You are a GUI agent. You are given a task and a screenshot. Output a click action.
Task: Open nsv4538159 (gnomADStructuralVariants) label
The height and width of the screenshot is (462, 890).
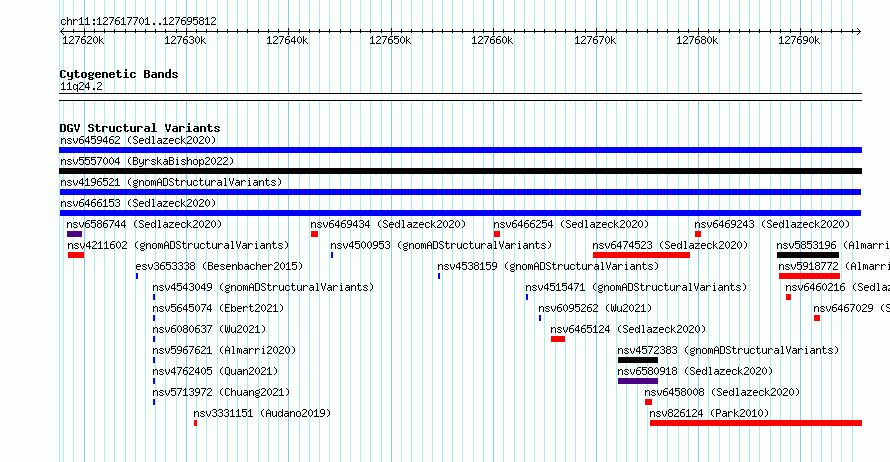pos(548,266)
